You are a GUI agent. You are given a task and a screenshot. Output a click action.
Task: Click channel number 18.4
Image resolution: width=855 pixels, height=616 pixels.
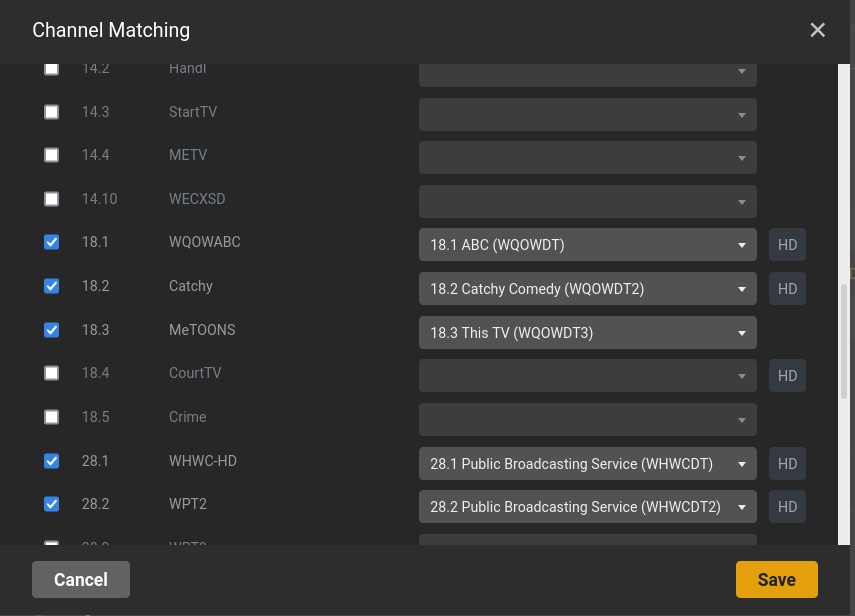click(x=95, y=373)
